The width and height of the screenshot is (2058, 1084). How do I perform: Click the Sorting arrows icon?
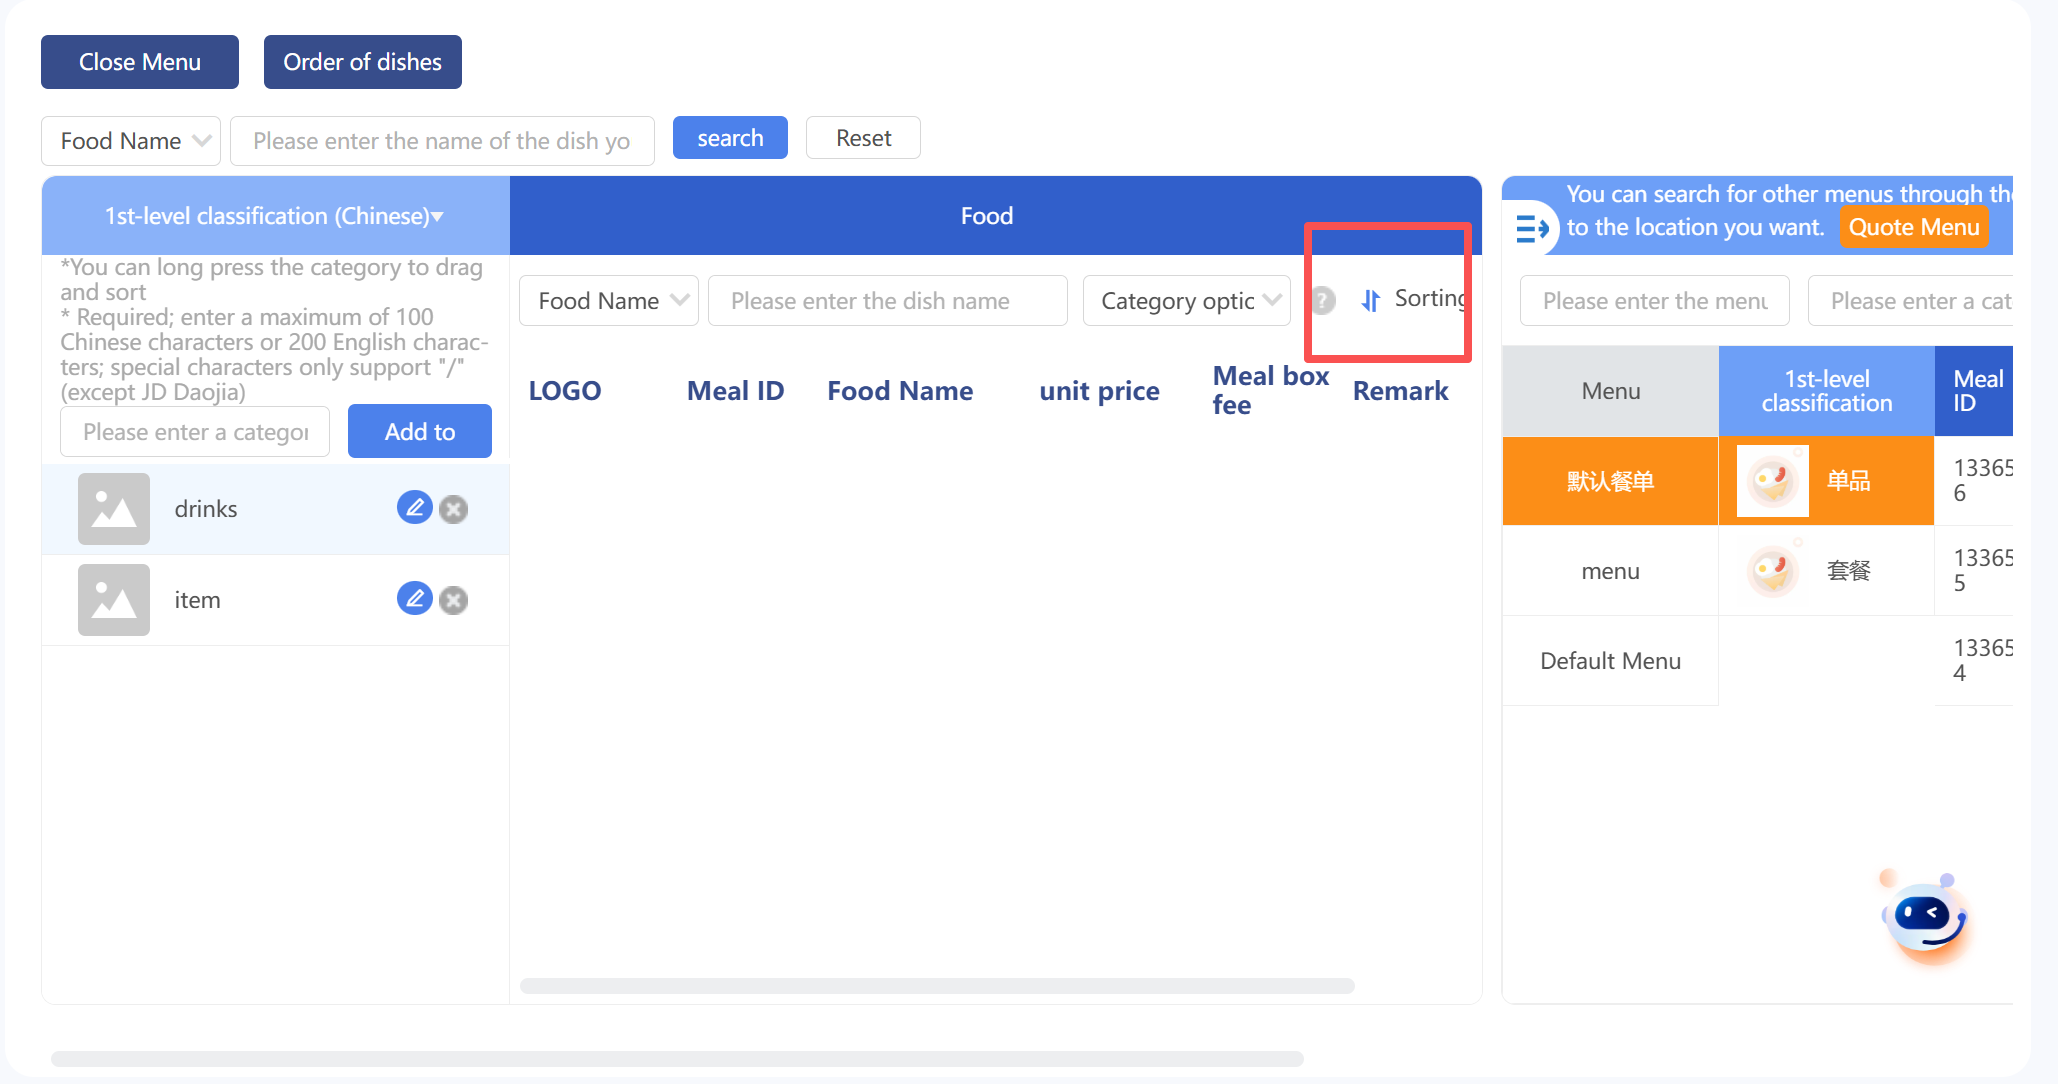pos(1371,300)
